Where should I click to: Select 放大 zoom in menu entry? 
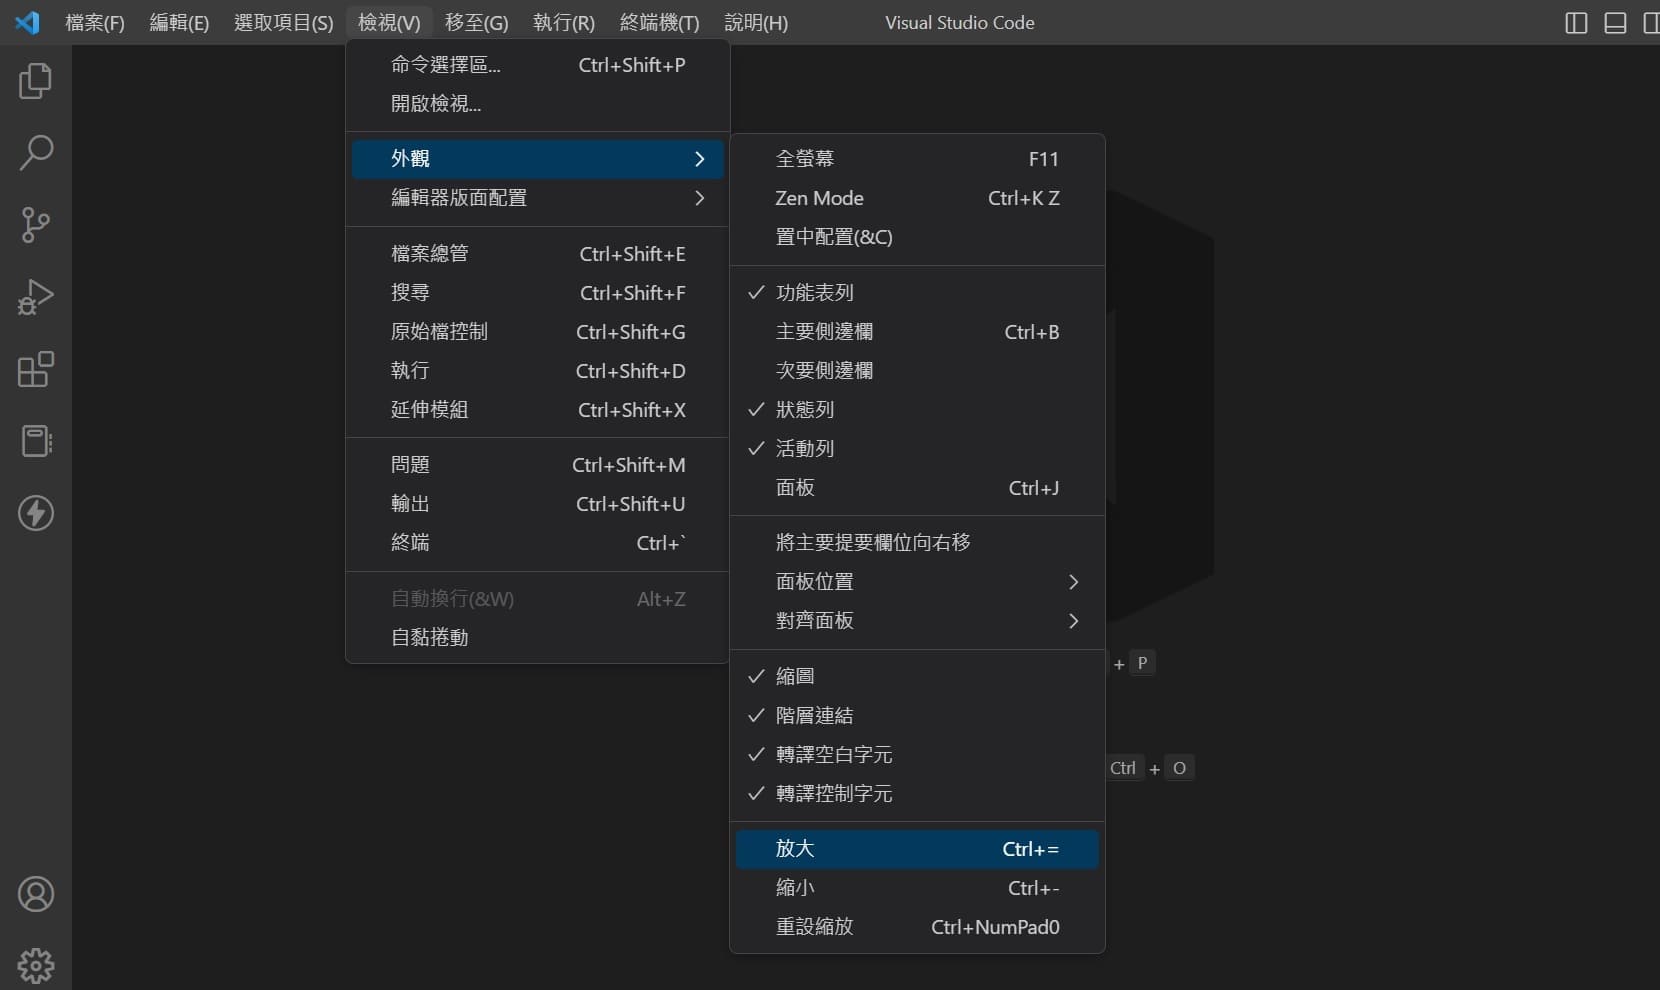[x=917, y=849]
